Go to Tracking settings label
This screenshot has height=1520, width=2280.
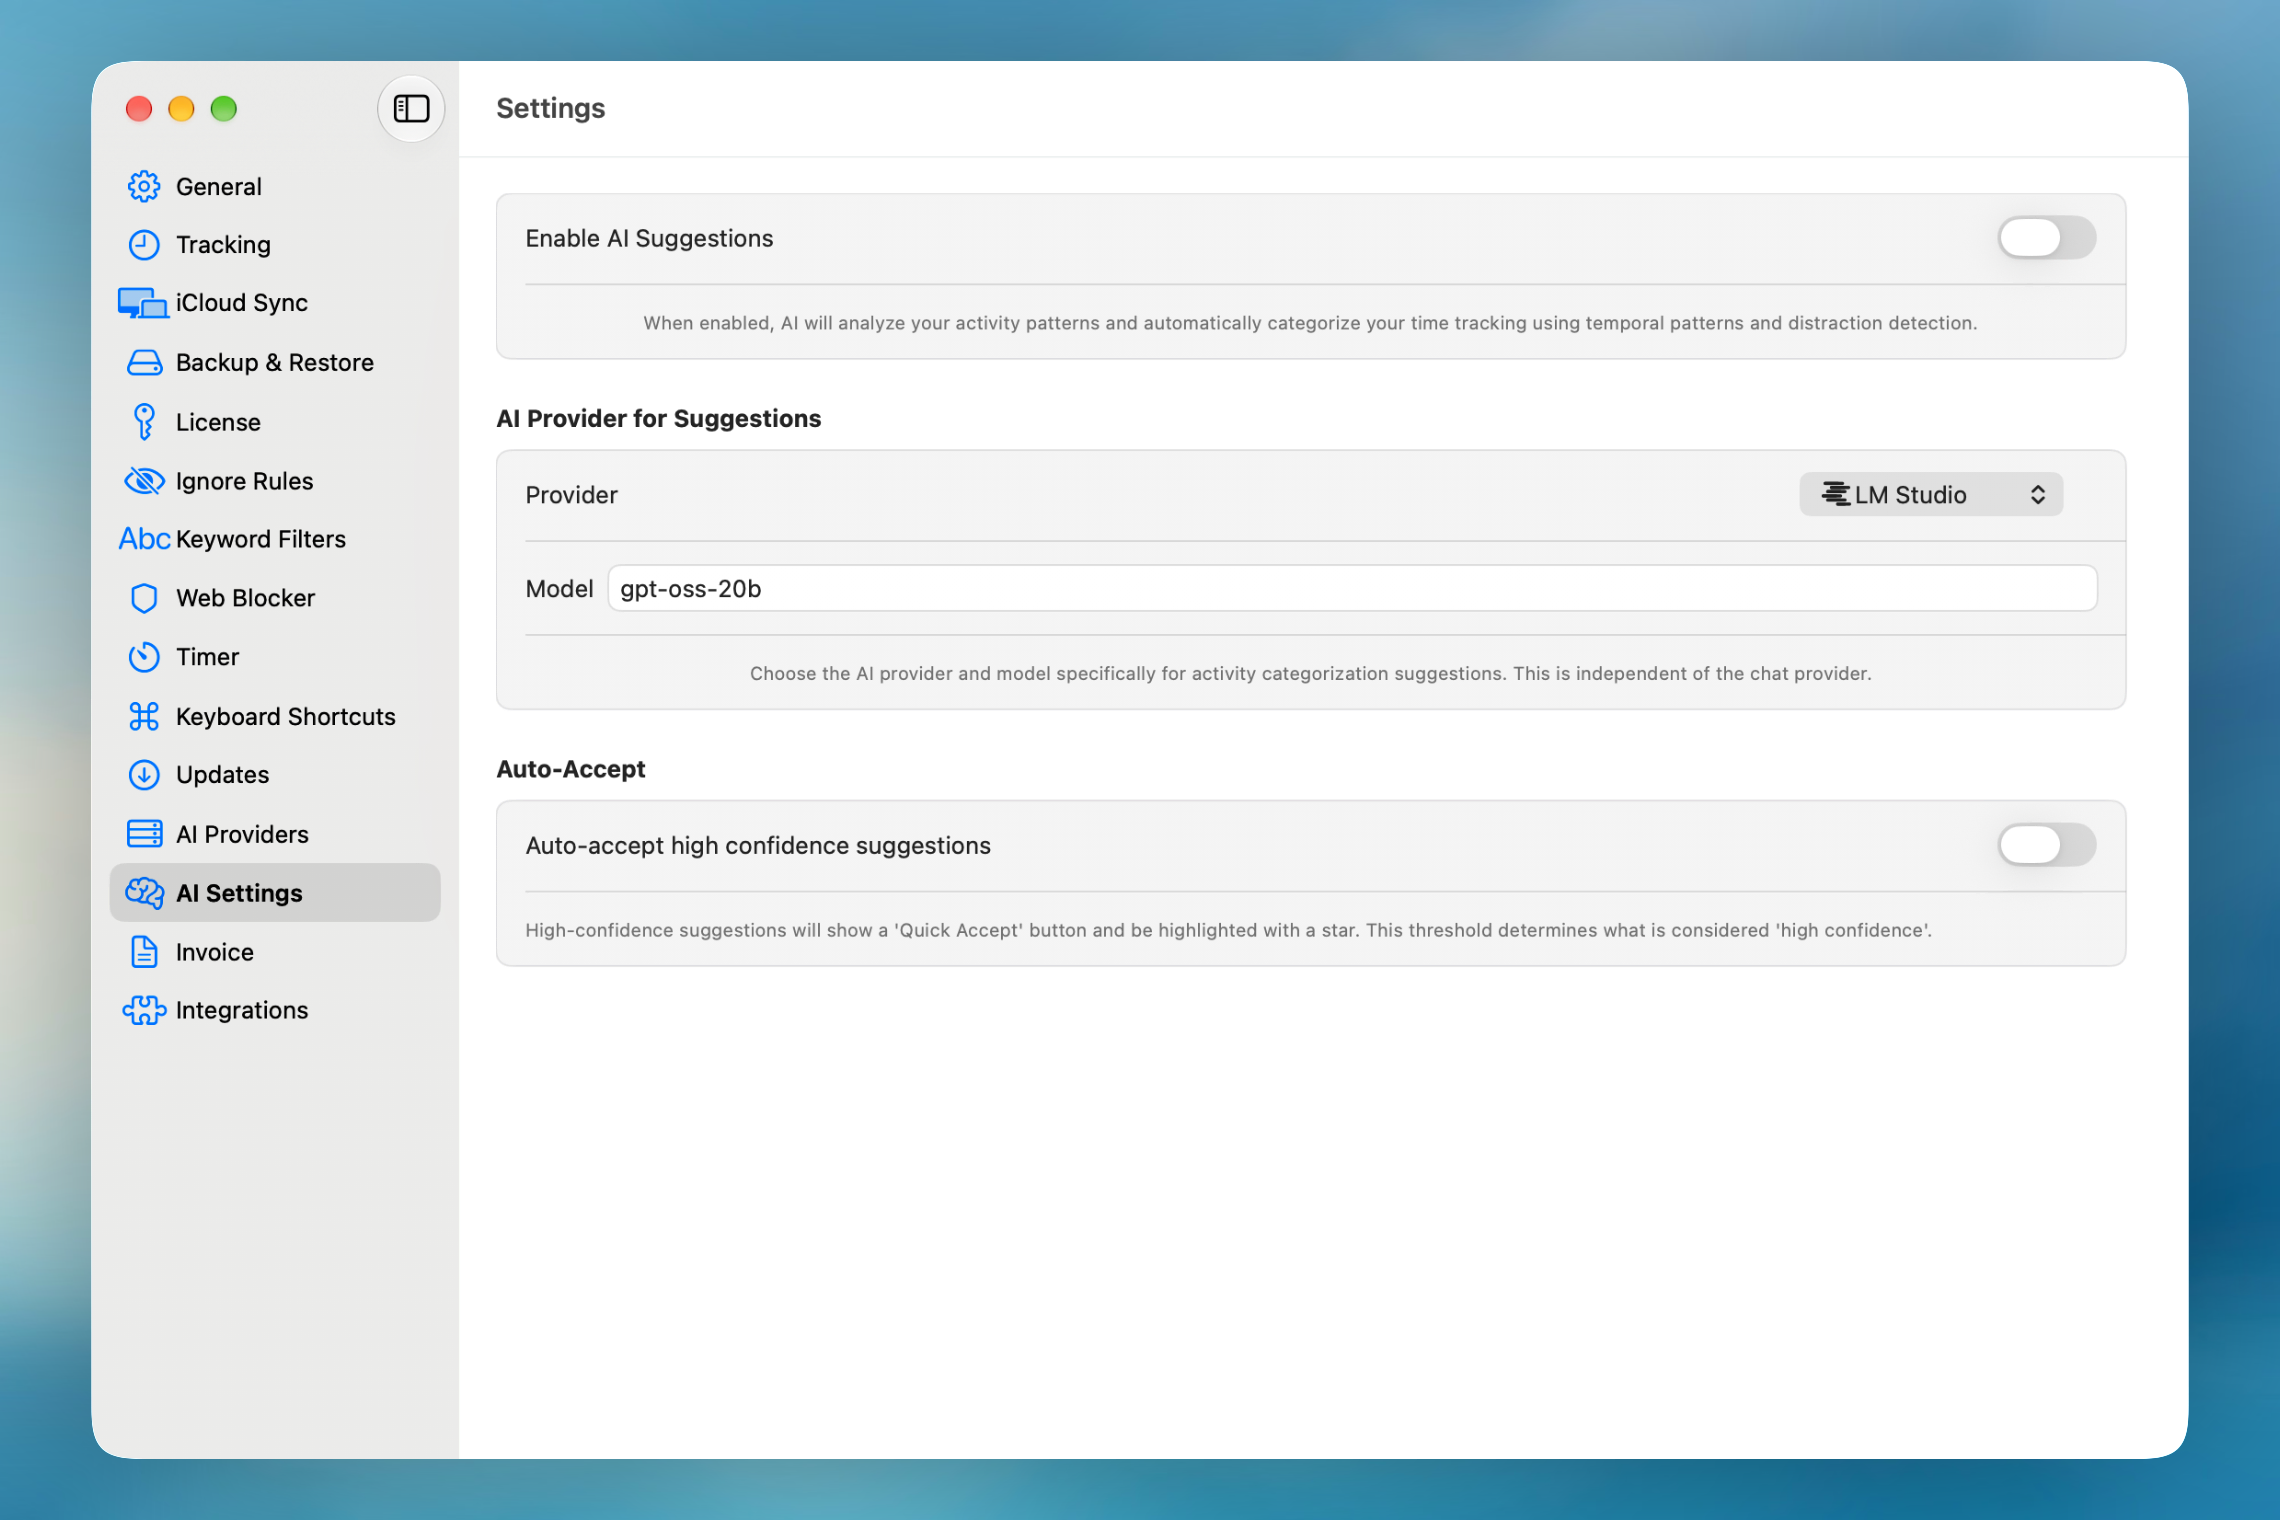point(223,245)
